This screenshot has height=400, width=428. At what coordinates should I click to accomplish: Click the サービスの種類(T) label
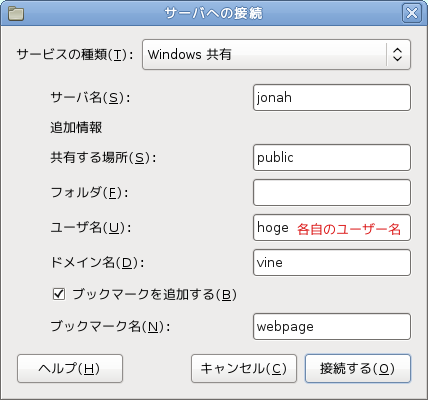click(75, 55)
